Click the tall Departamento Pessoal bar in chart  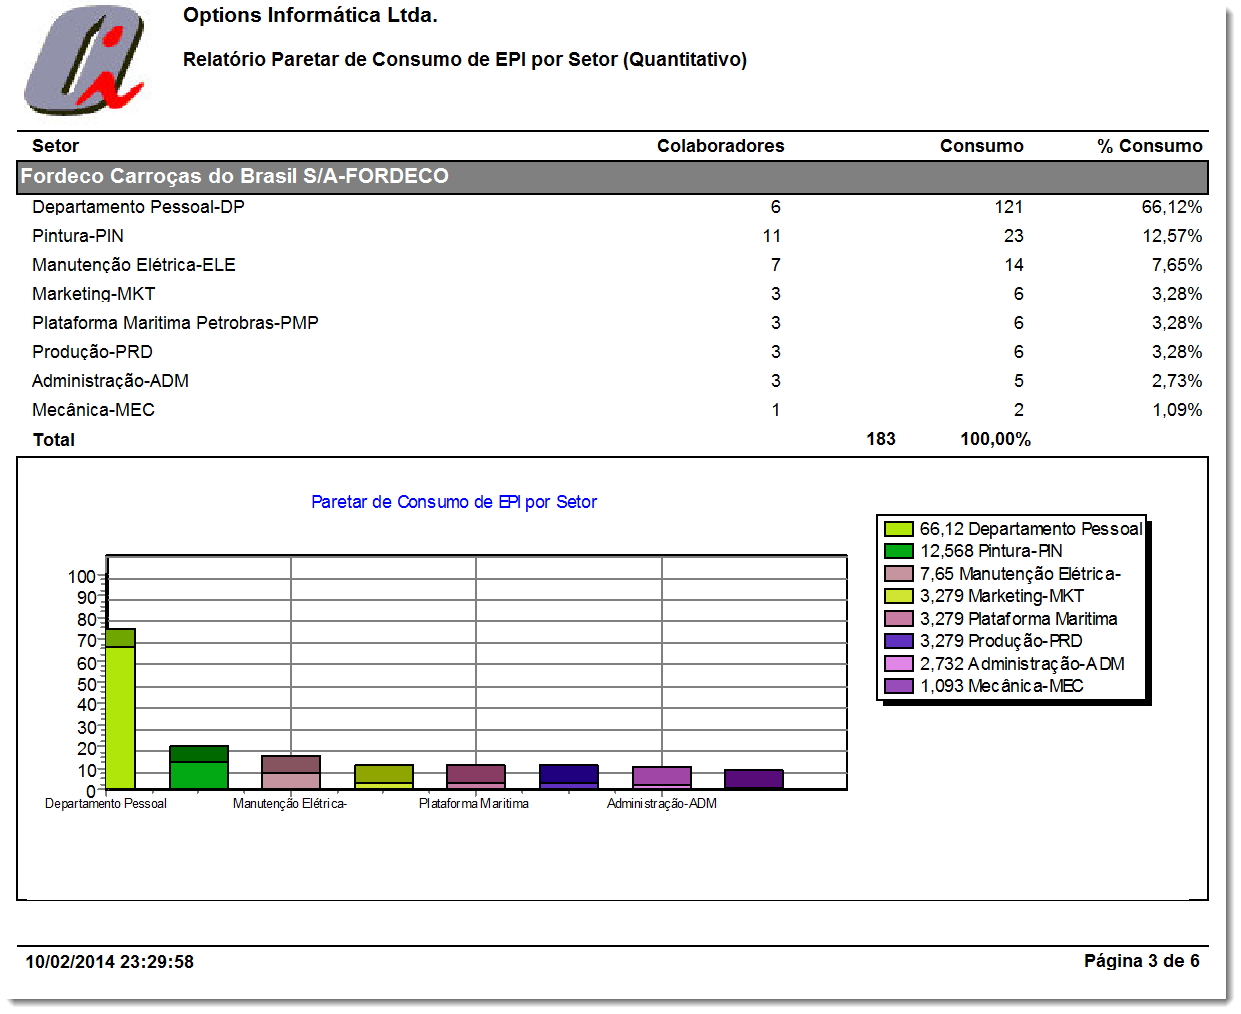(121, 709)
